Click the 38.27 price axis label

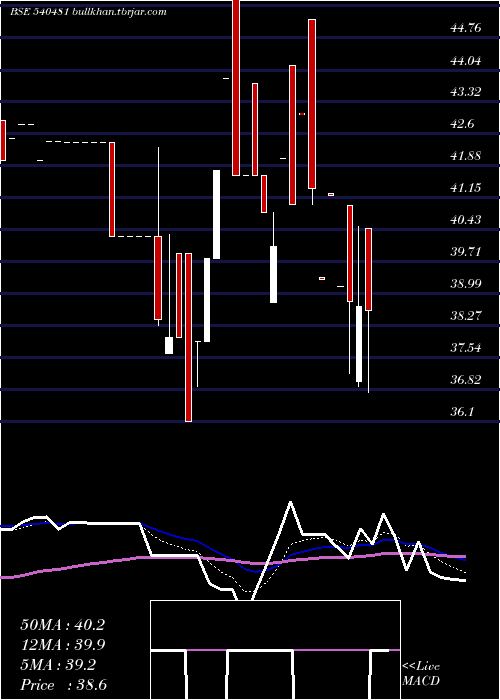466,316
